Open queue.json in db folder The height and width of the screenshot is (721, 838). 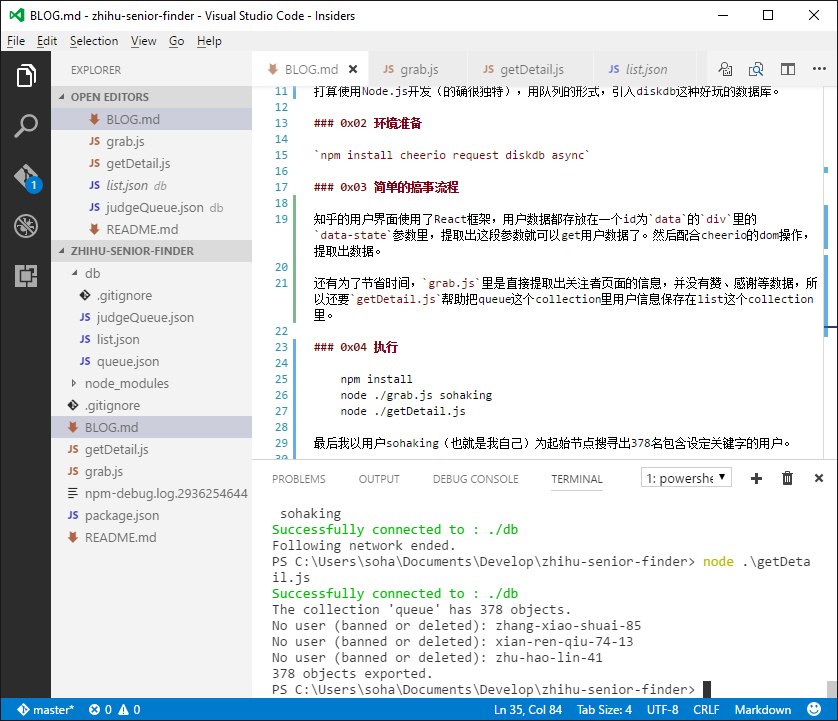point(152,361)
